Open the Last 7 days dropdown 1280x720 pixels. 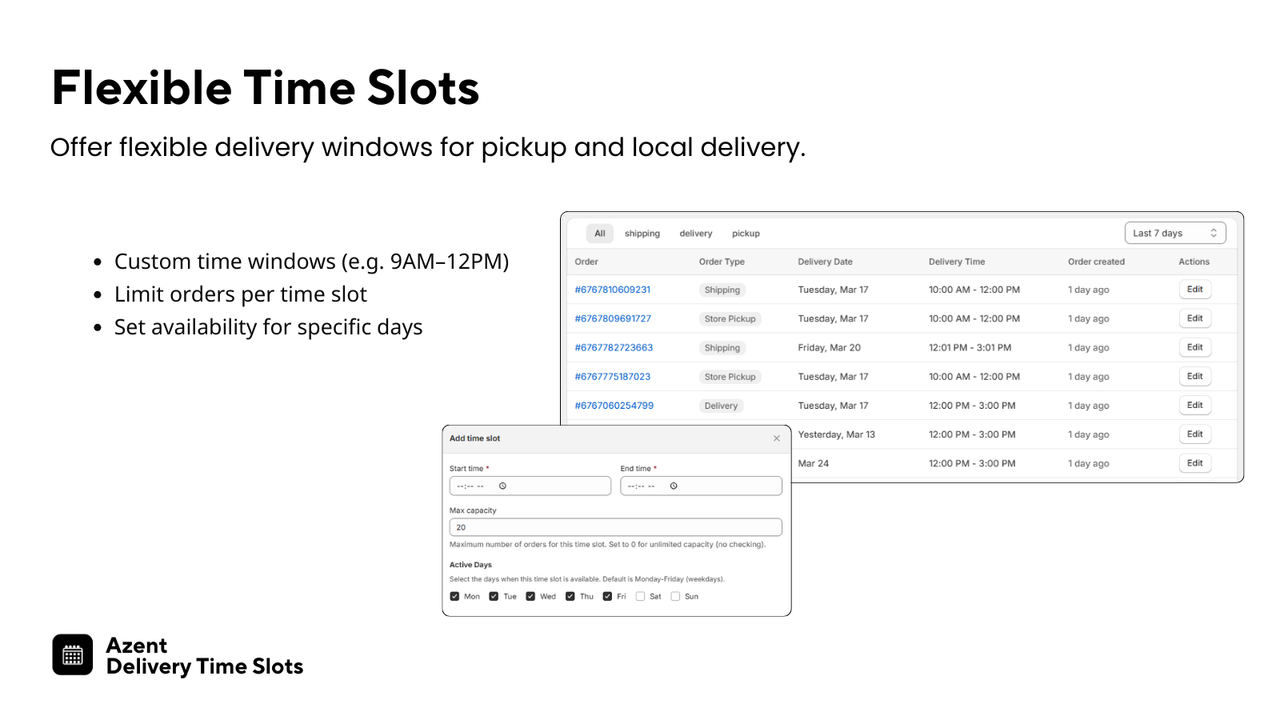(1175, 233)
